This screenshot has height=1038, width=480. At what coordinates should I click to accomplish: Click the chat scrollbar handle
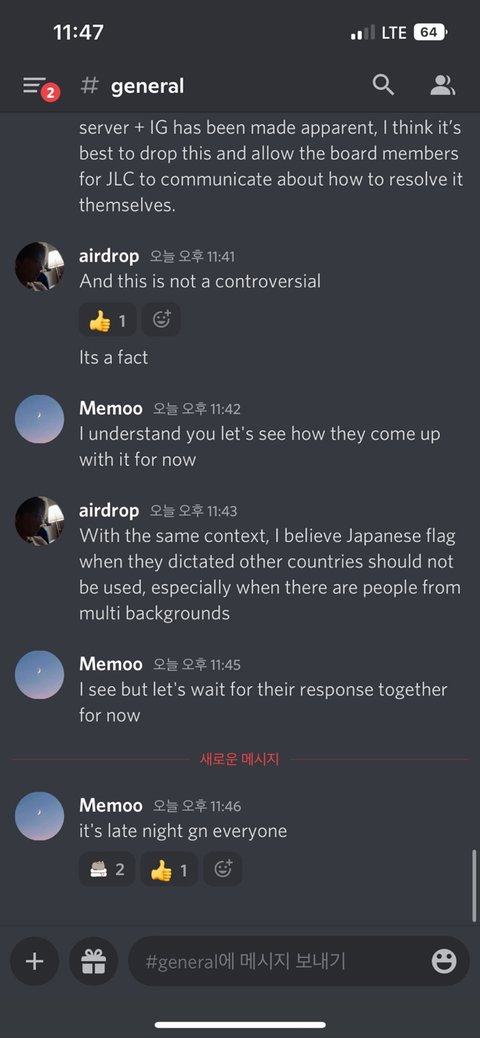coord(473,885)
